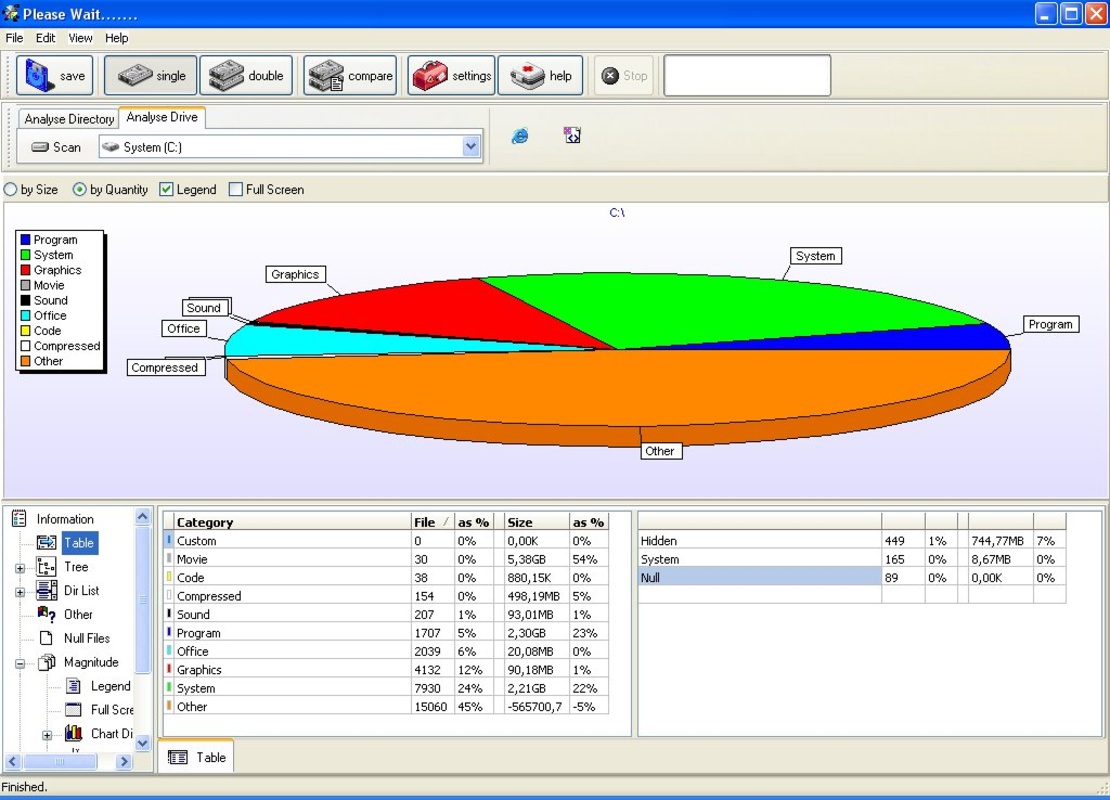Select the Legend sub-item under Magnitude
The image size is (1110, 800).
coord(110,686)
